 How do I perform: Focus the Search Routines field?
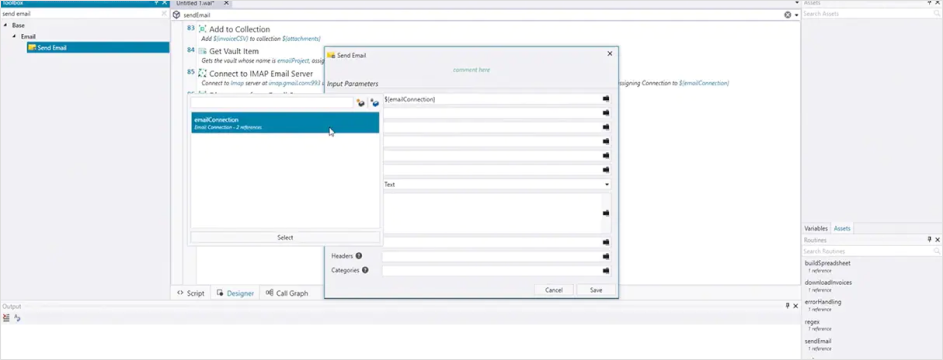(x=867, y=251)
